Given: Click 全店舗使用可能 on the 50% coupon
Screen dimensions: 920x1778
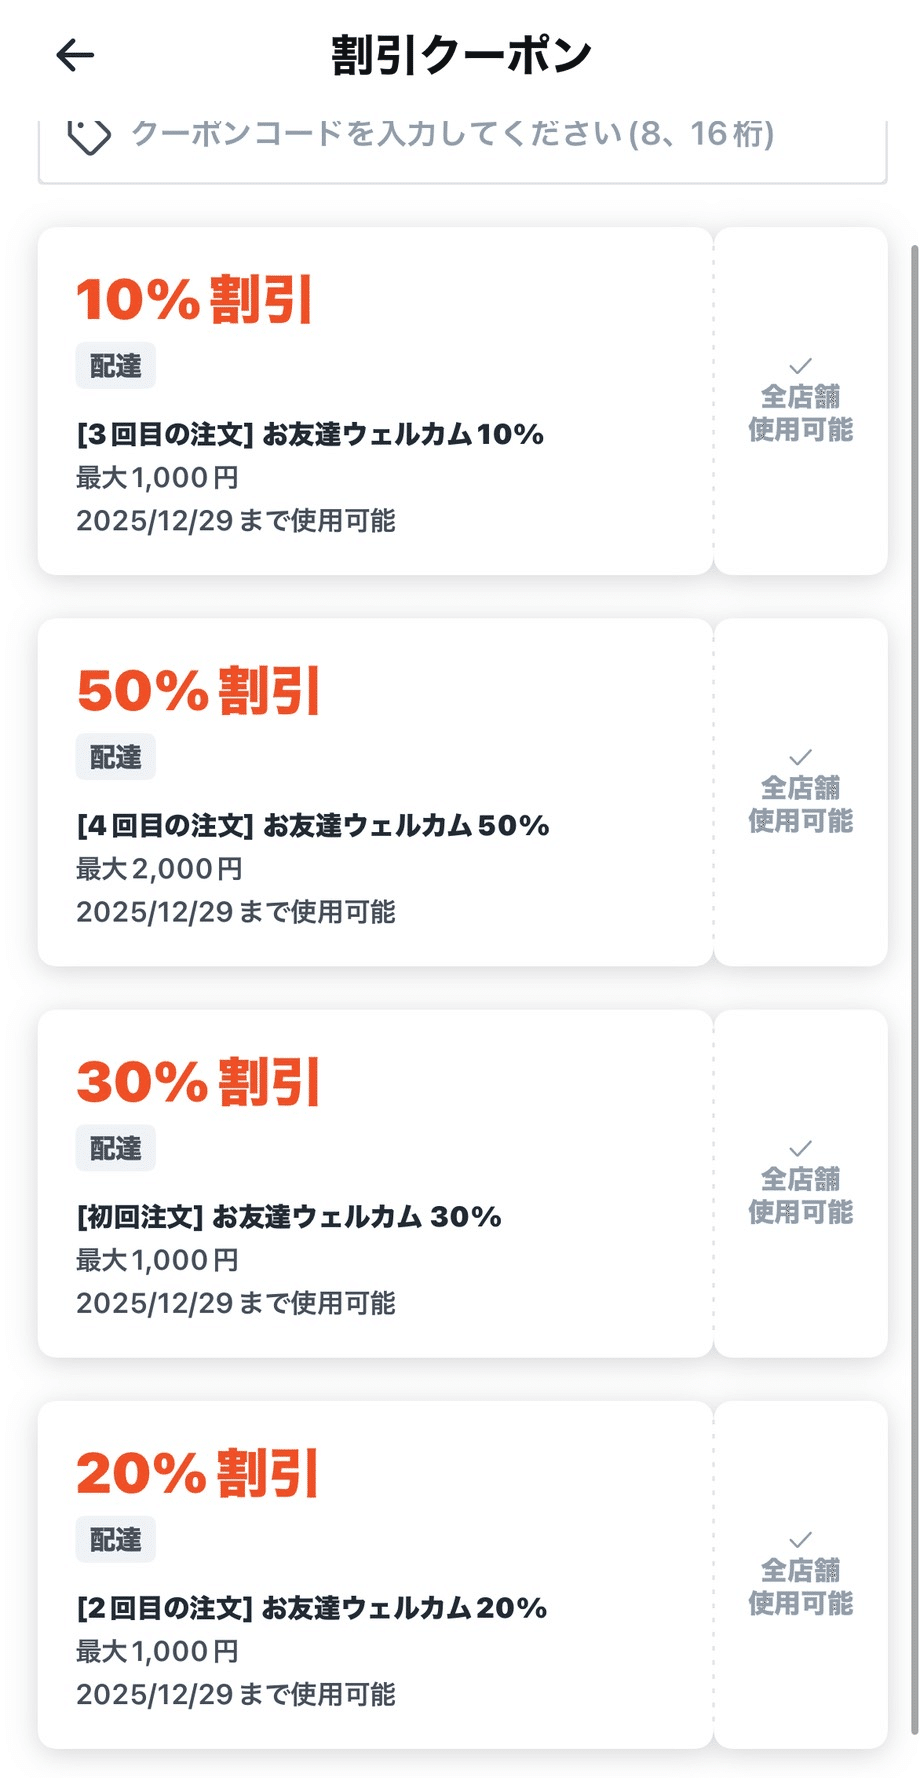Looking at the screenshot, I should pos(800,804).
